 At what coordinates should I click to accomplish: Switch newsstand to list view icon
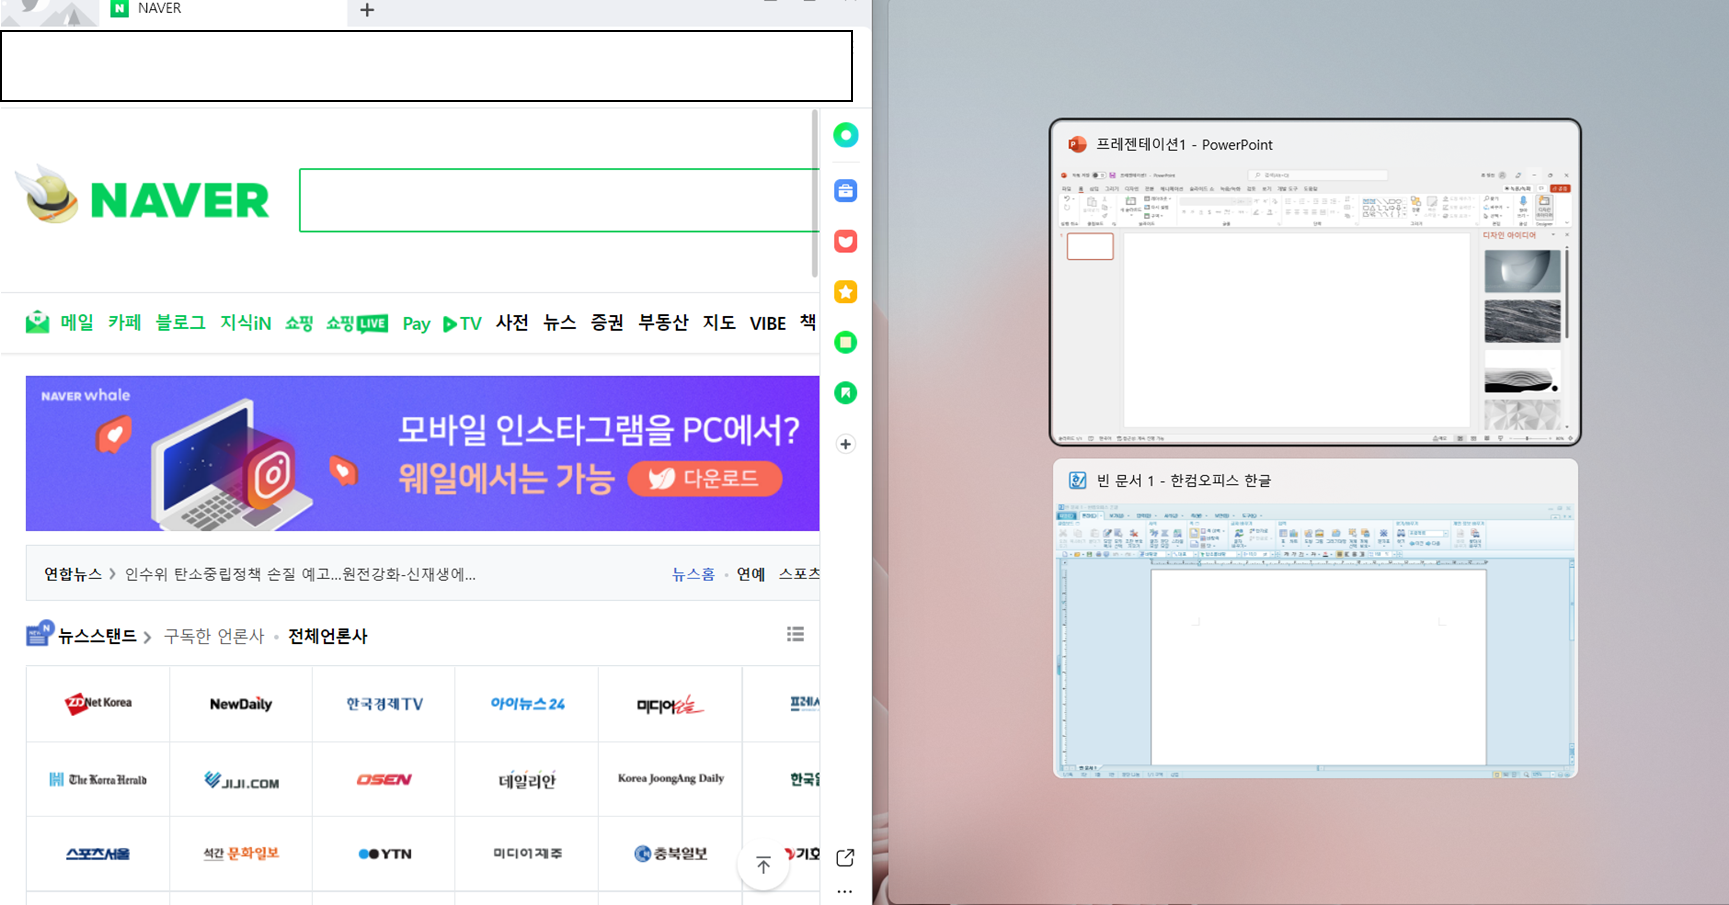pyautogui.click(x=795, y=634)
